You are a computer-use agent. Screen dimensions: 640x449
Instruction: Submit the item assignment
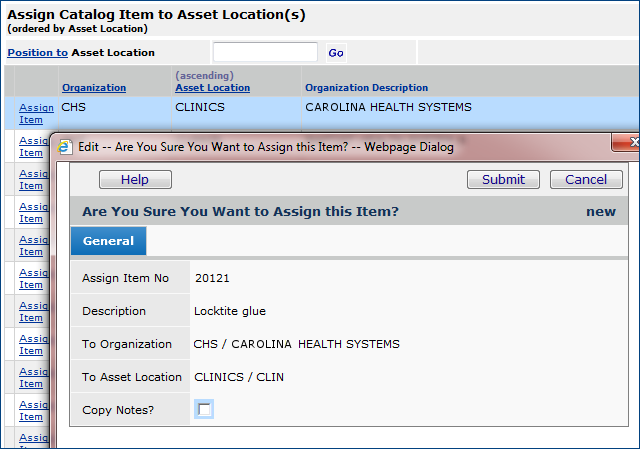503,179
